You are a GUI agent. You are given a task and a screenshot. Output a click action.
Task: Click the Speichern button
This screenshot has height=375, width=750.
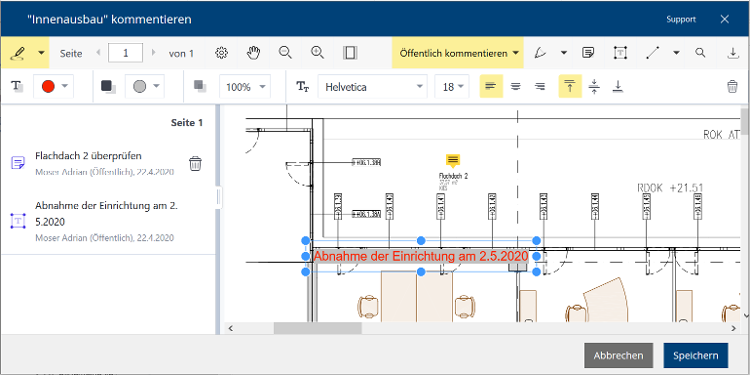695,355
